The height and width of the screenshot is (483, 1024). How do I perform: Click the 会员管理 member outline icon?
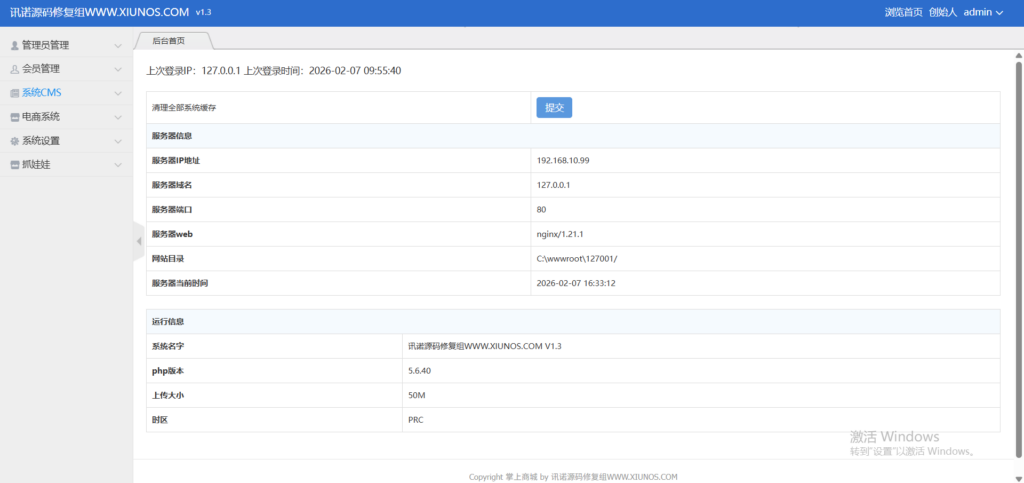(14, 69)
